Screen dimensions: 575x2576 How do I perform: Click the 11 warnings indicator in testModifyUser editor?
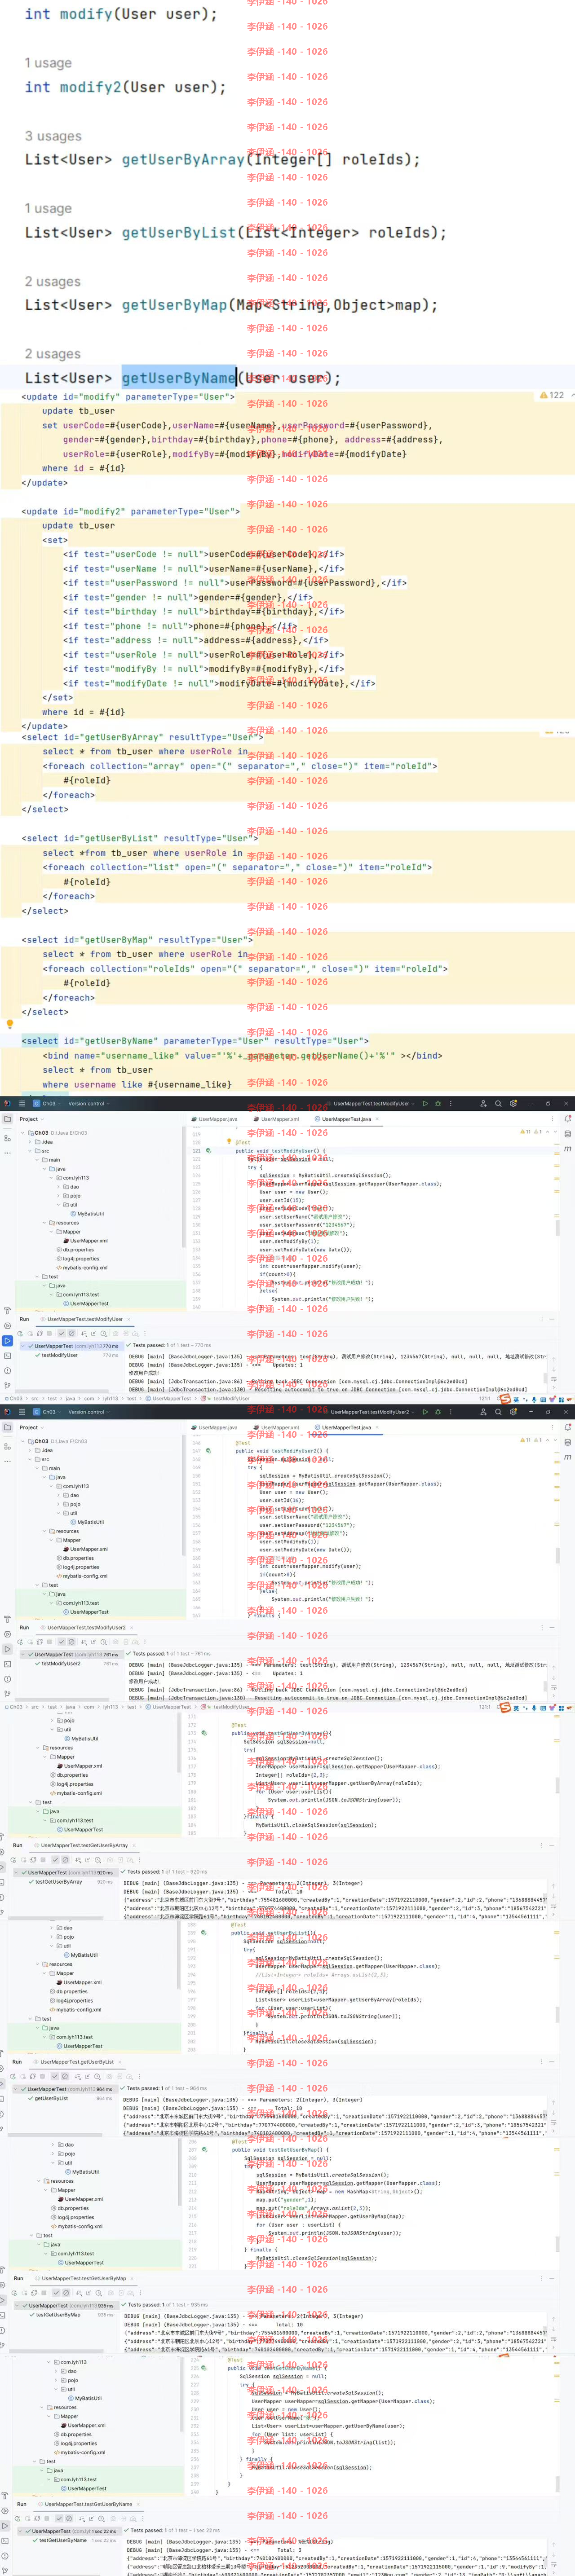pyautogui.click(x=526, y=1131)
